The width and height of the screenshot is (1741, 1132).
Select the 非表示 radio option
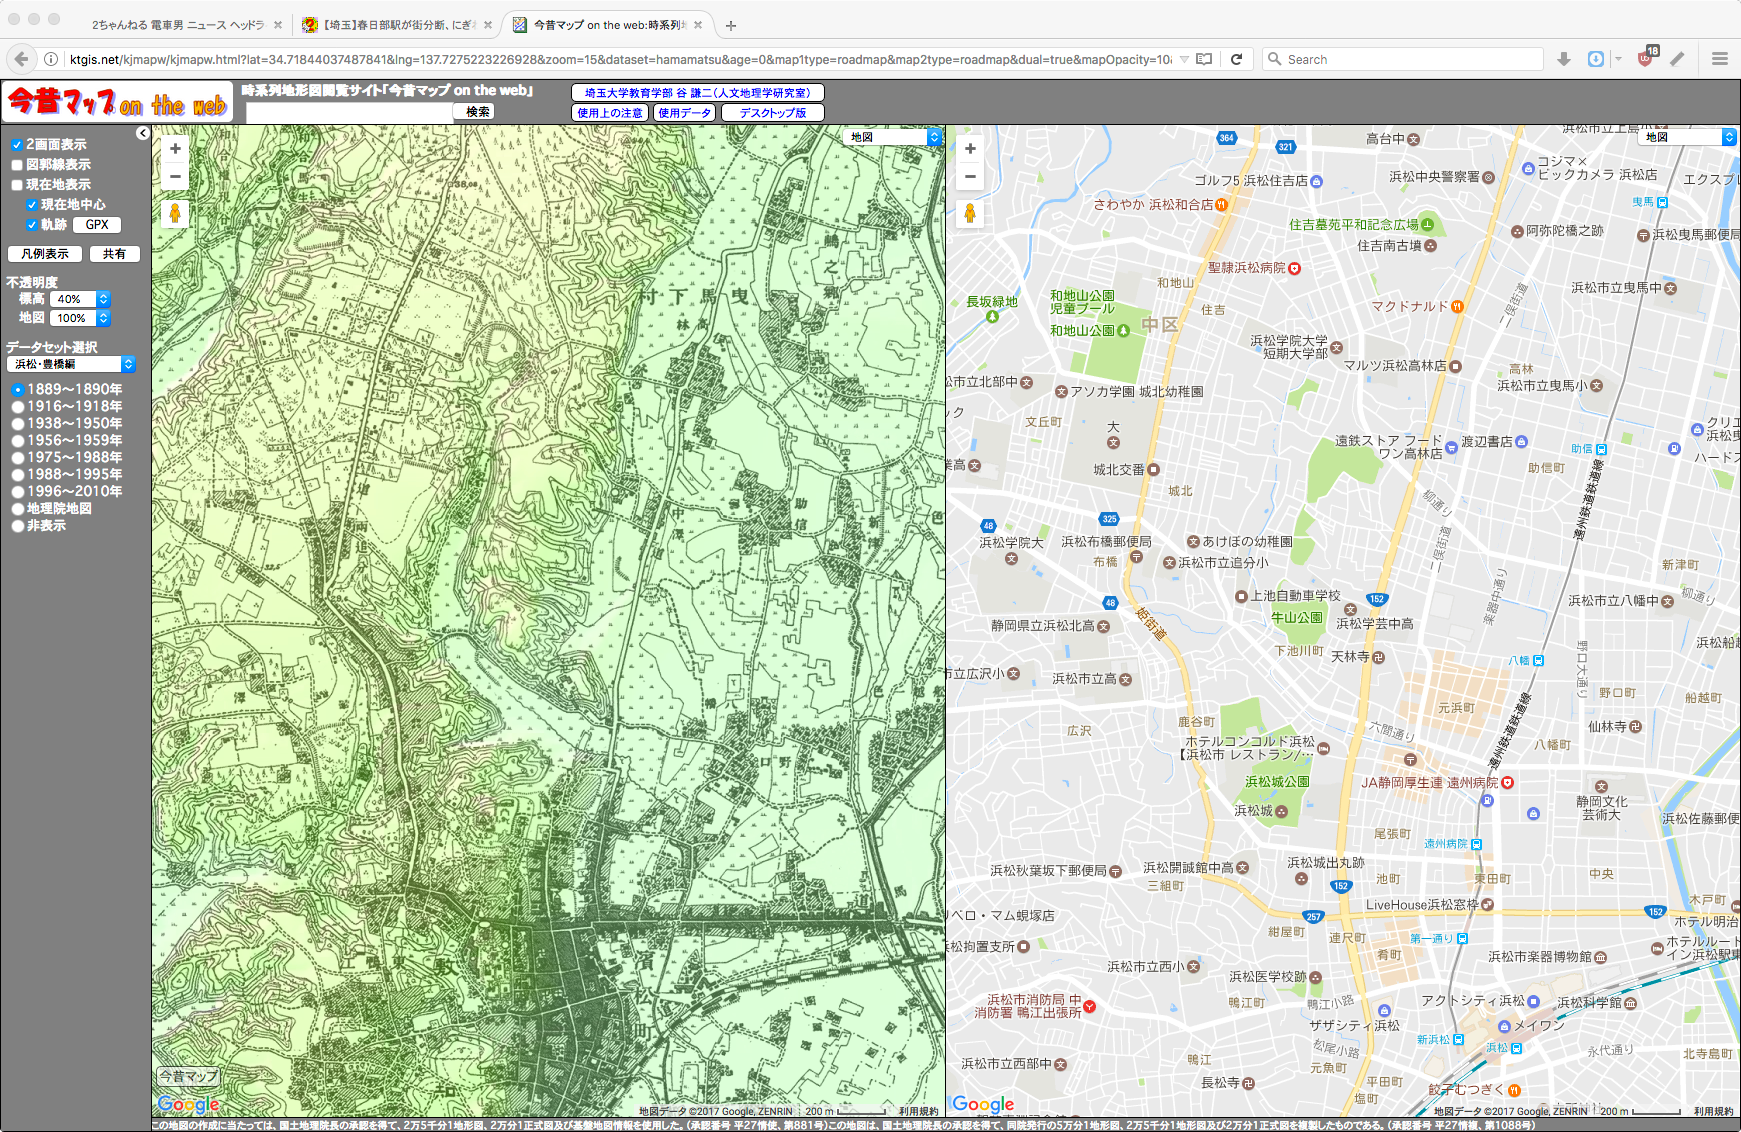tap(18, 526)
